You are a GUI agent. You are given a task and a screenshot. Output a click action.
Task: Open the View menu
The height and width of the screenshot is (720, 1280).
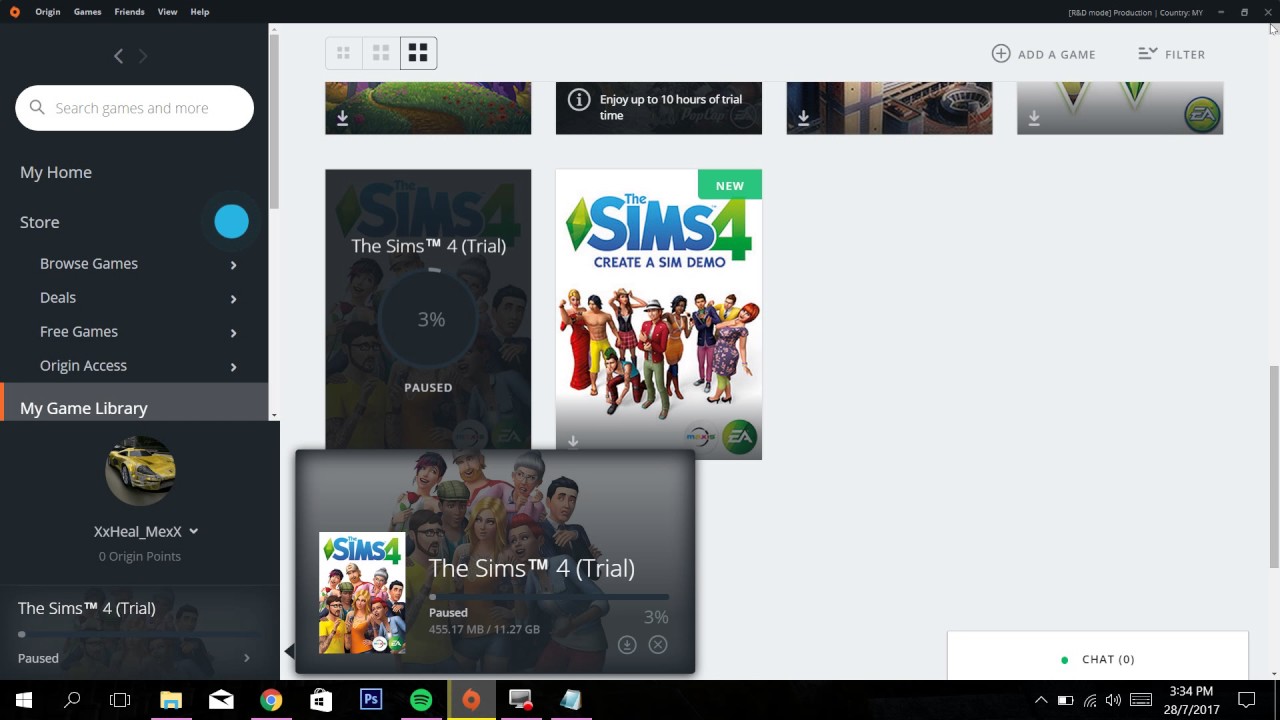point(167,12)
